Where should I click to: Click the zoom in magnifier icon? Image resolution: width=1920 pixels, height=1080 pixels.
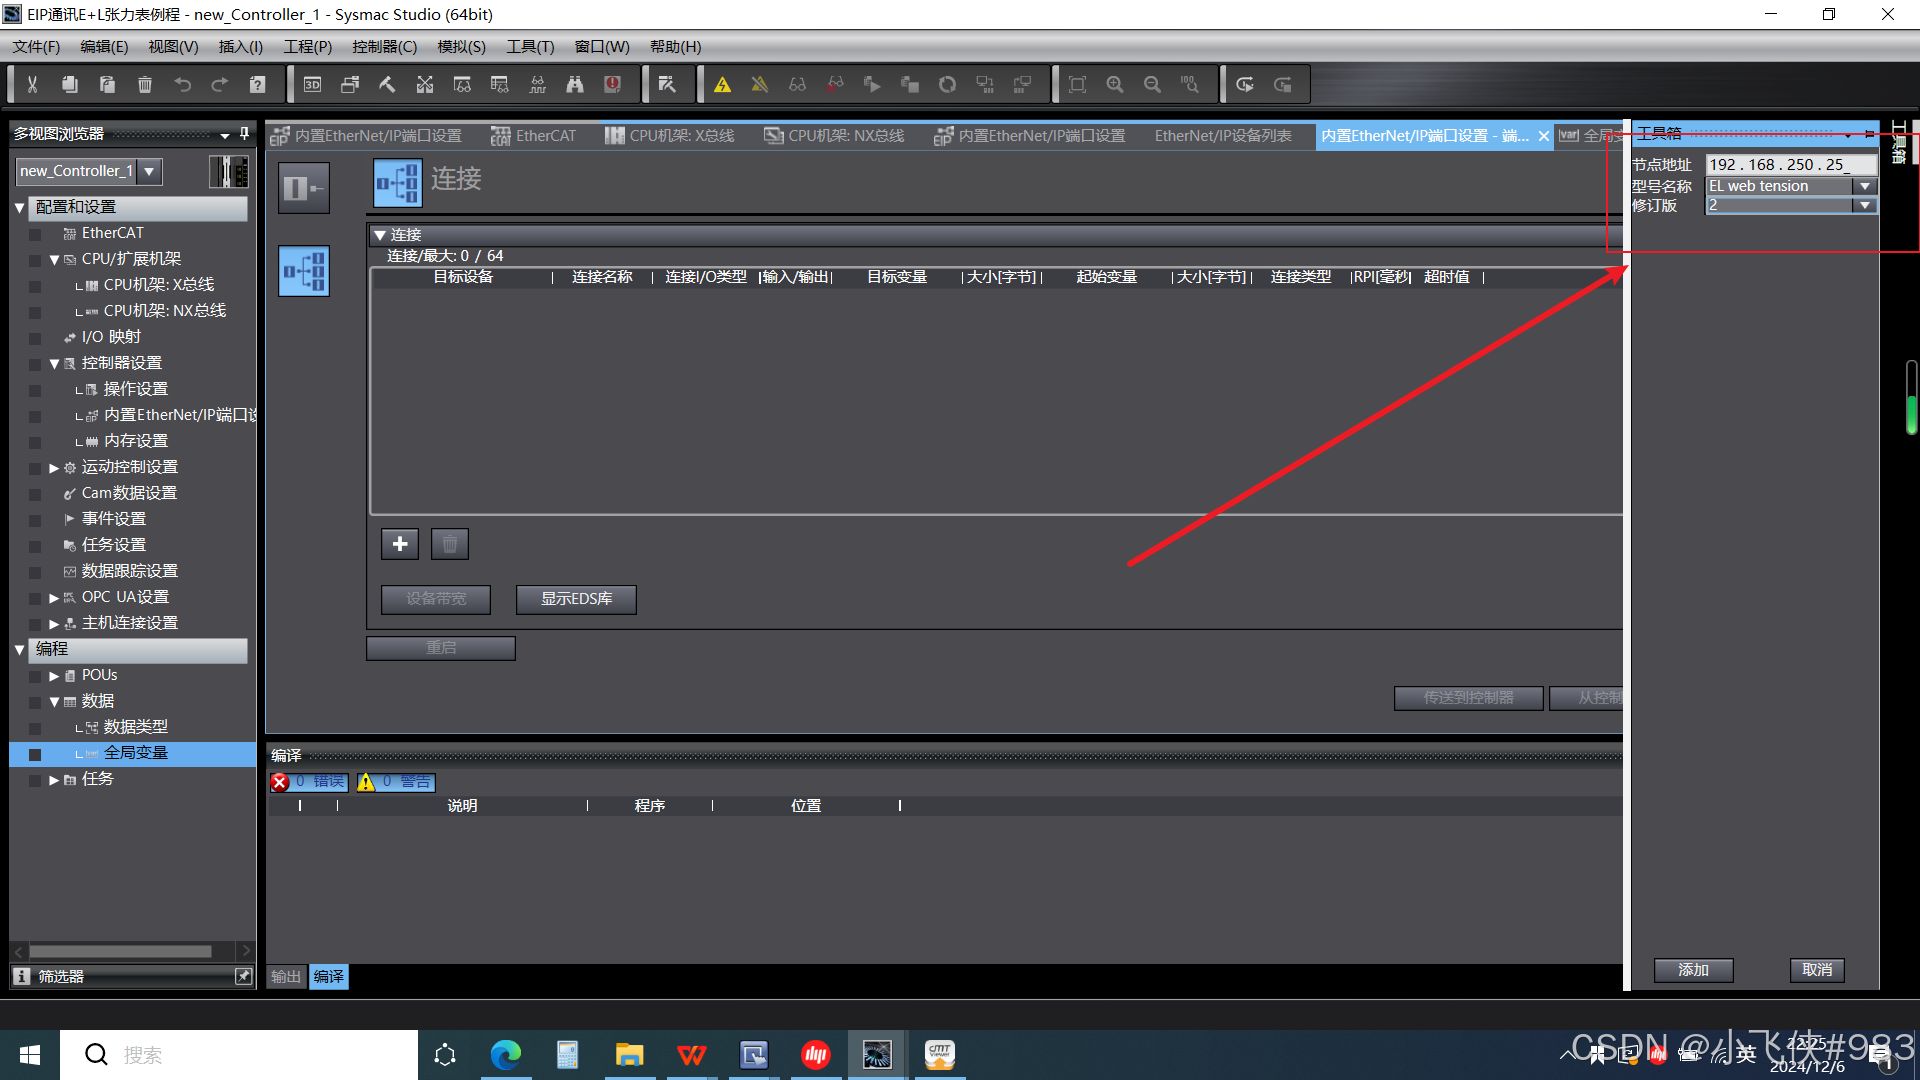(1115, 85)
